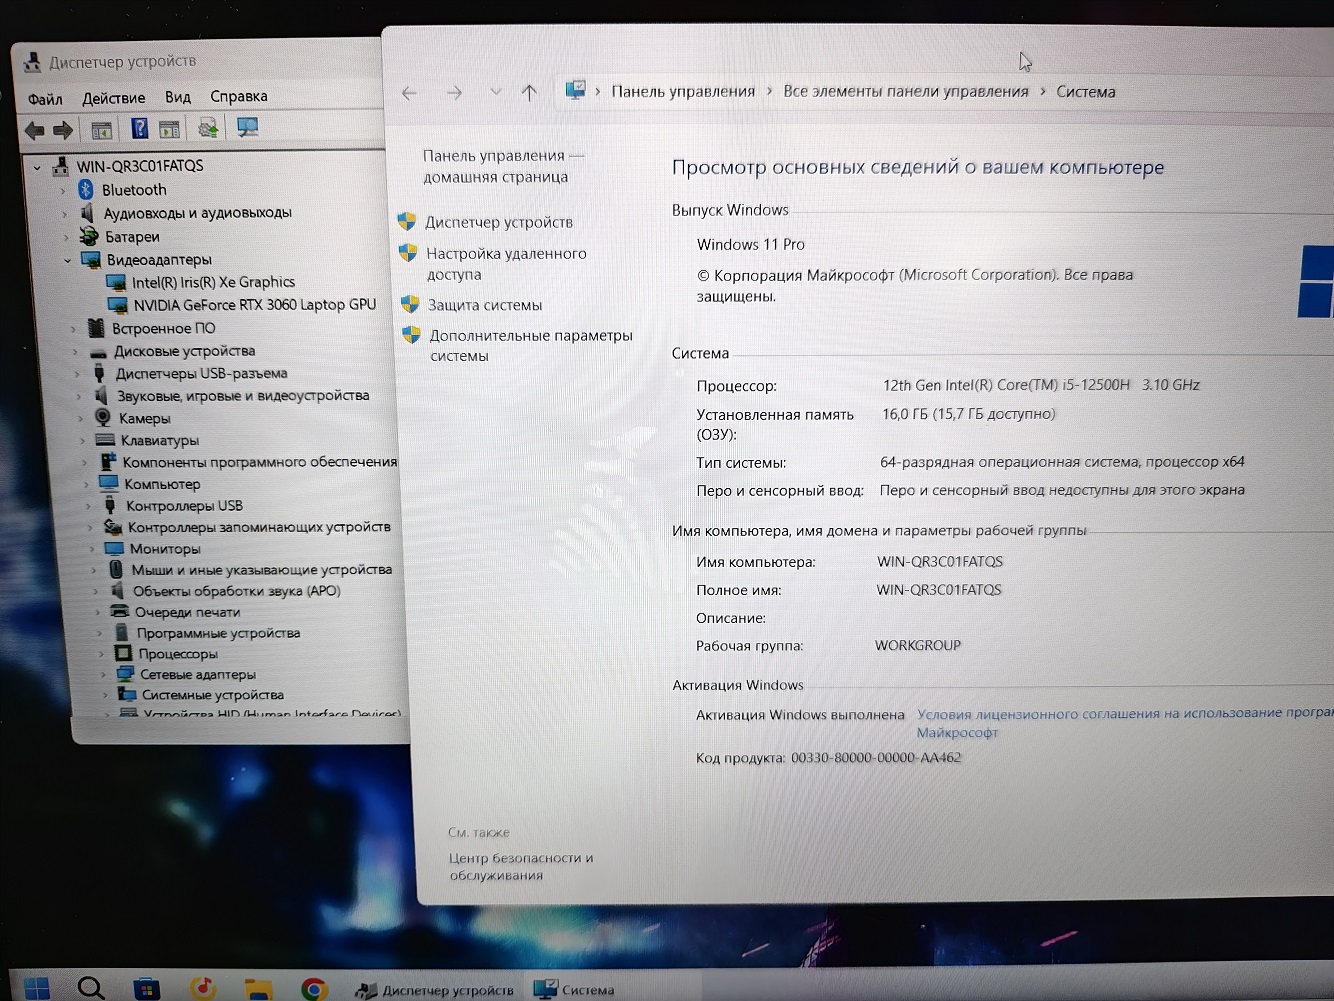Open recent locations dropdown in System window

(x=495, y=92)
